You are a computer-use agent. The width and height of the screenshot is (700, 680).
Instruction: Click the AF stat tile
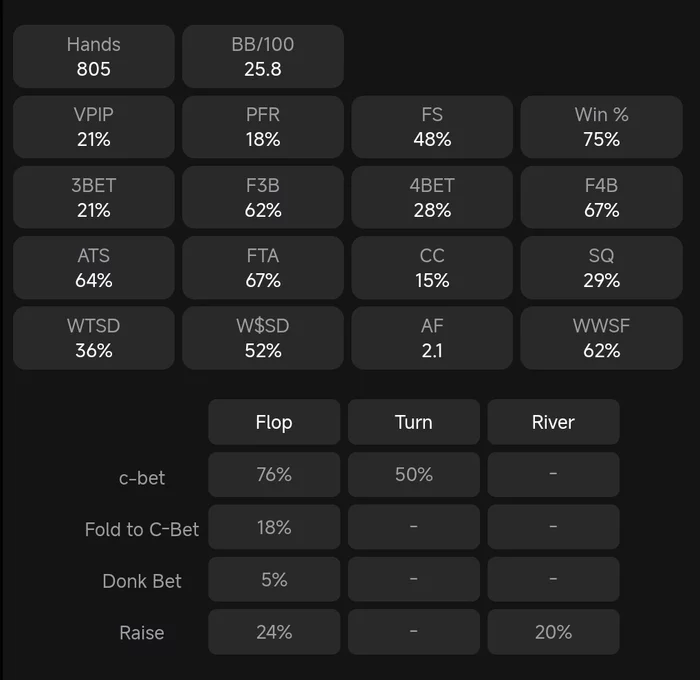(432, 338)
